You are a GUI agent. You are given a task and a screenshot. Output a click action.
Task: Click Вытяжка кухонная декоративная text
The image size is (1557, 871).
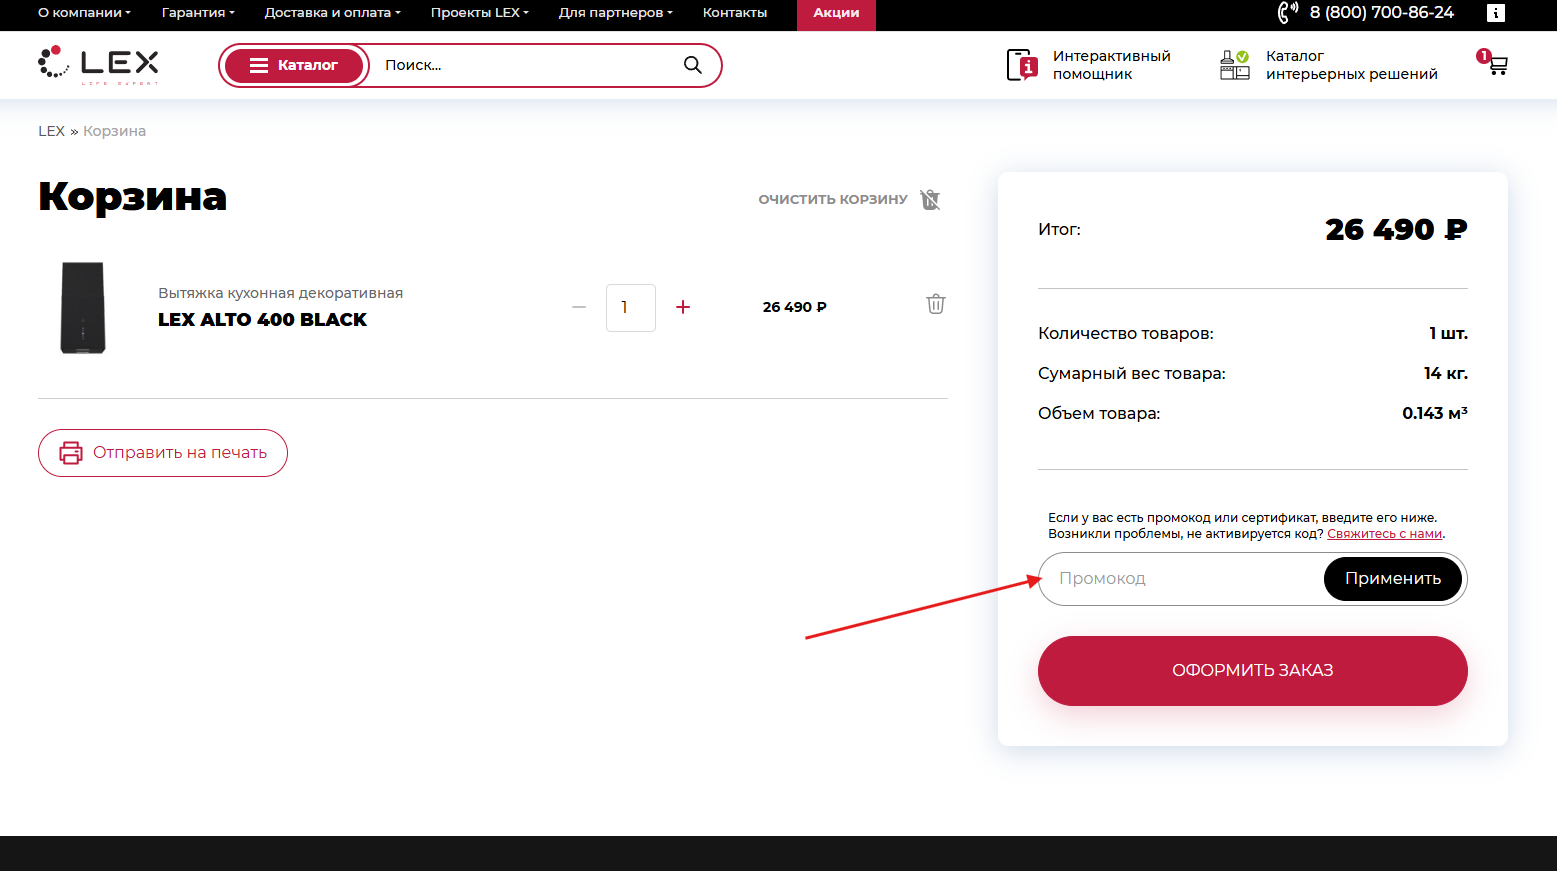pyautogui.click(x=280, y=293)
